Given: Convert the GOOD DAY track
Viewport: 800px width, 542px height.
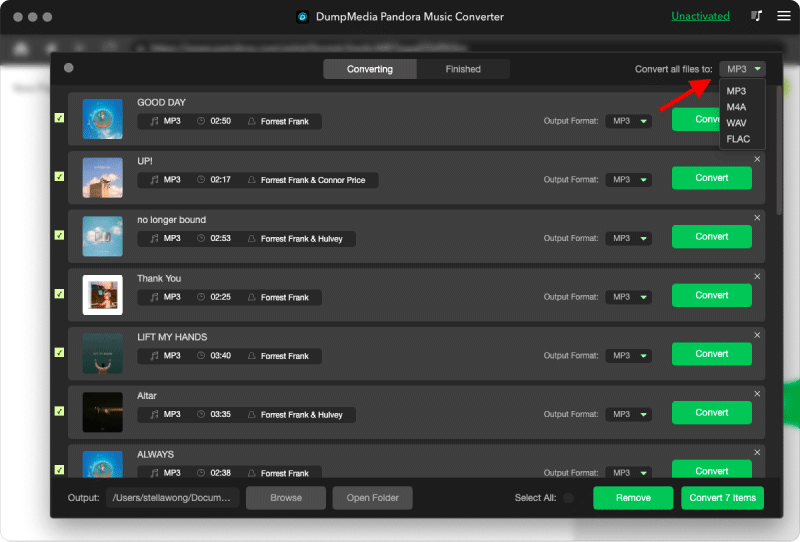Looking at the screenshot, I should pos(696,119).
